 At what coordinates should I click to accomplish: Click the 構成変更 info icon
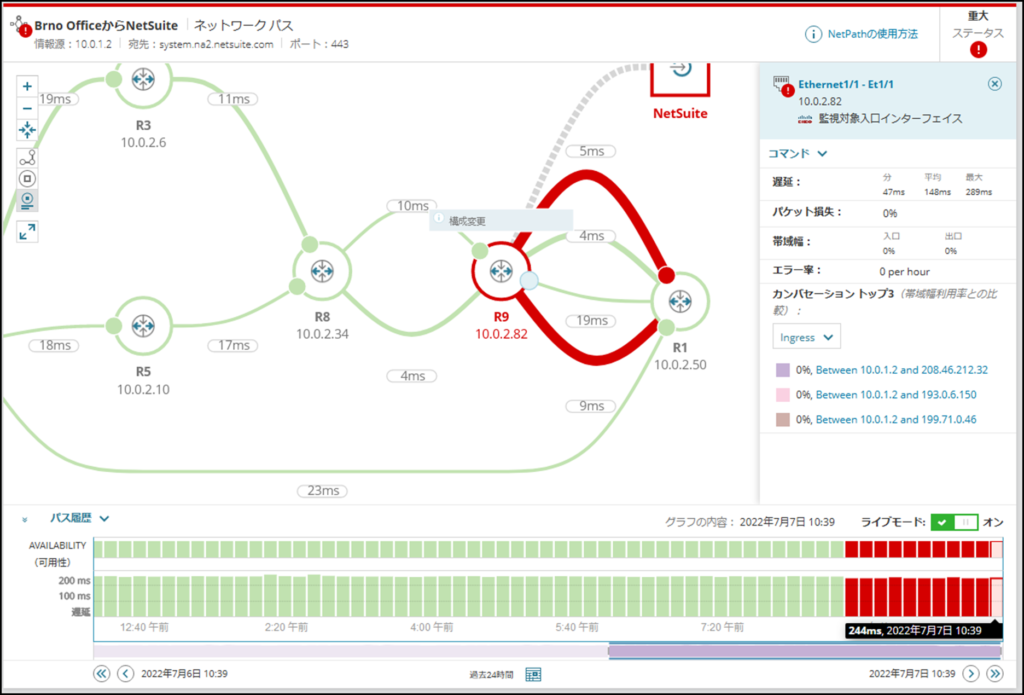[x=439, y=218]
